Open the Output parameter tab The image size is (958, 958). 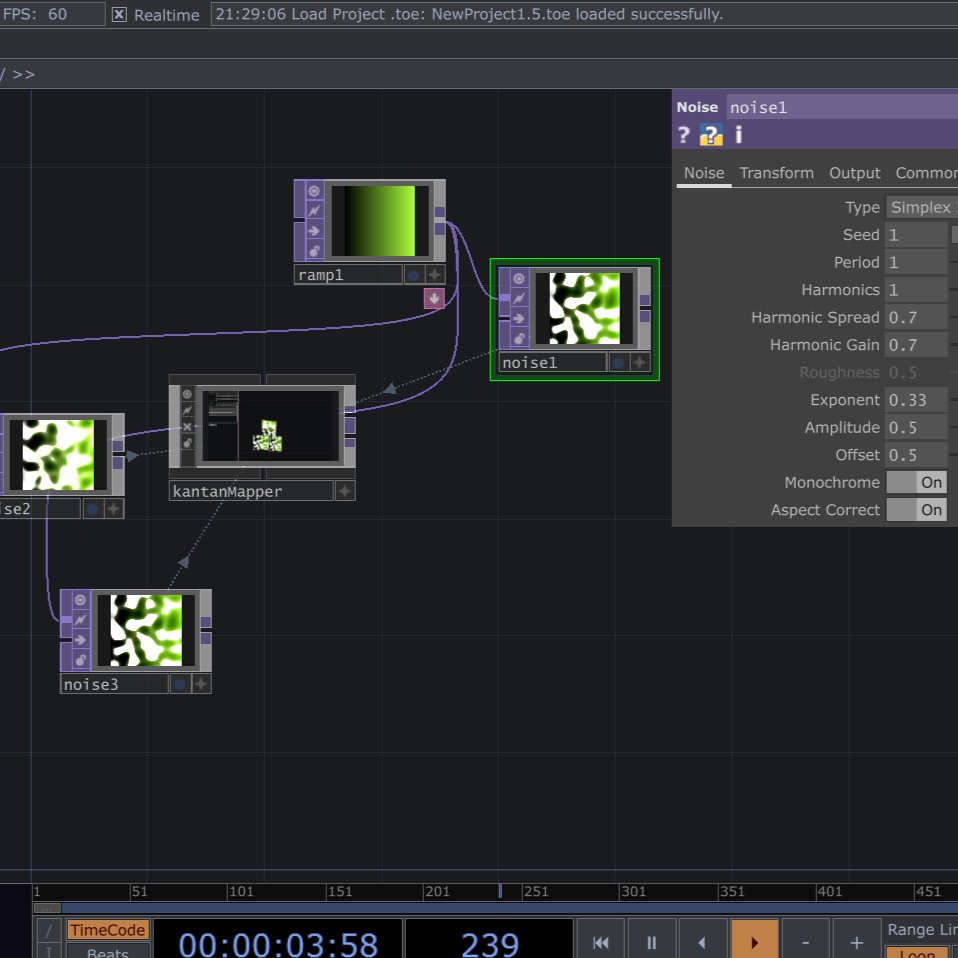pos(855,172)
